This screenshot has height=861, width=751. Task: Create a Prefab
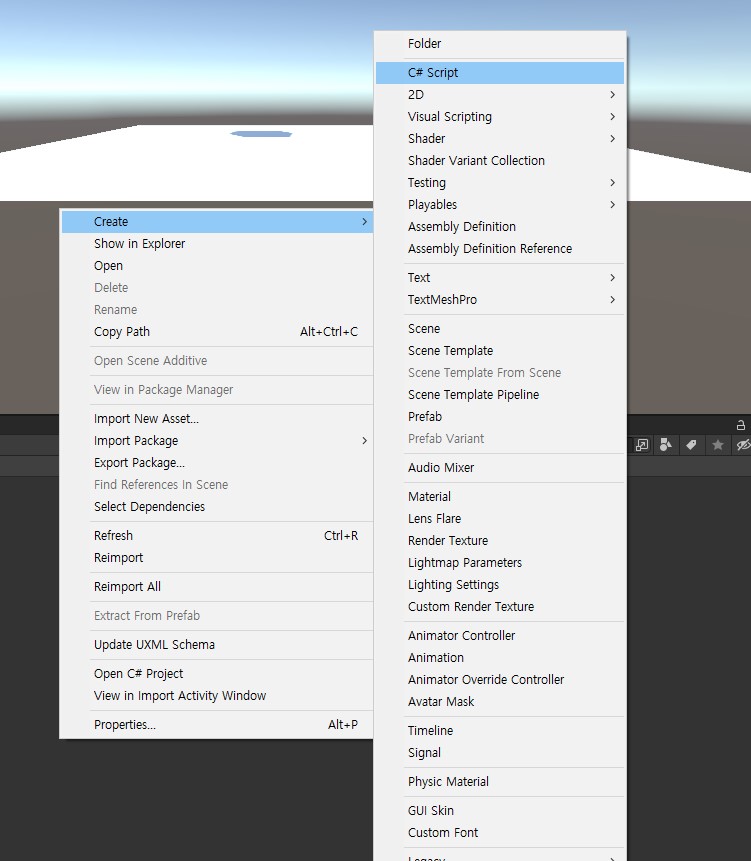point(500,417)
